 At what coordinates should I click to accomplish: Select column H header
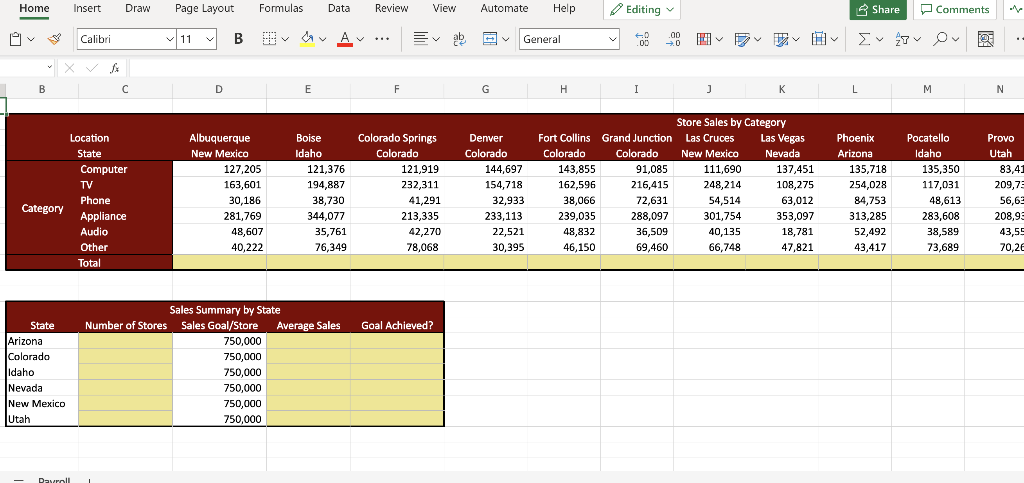point(564,91)
